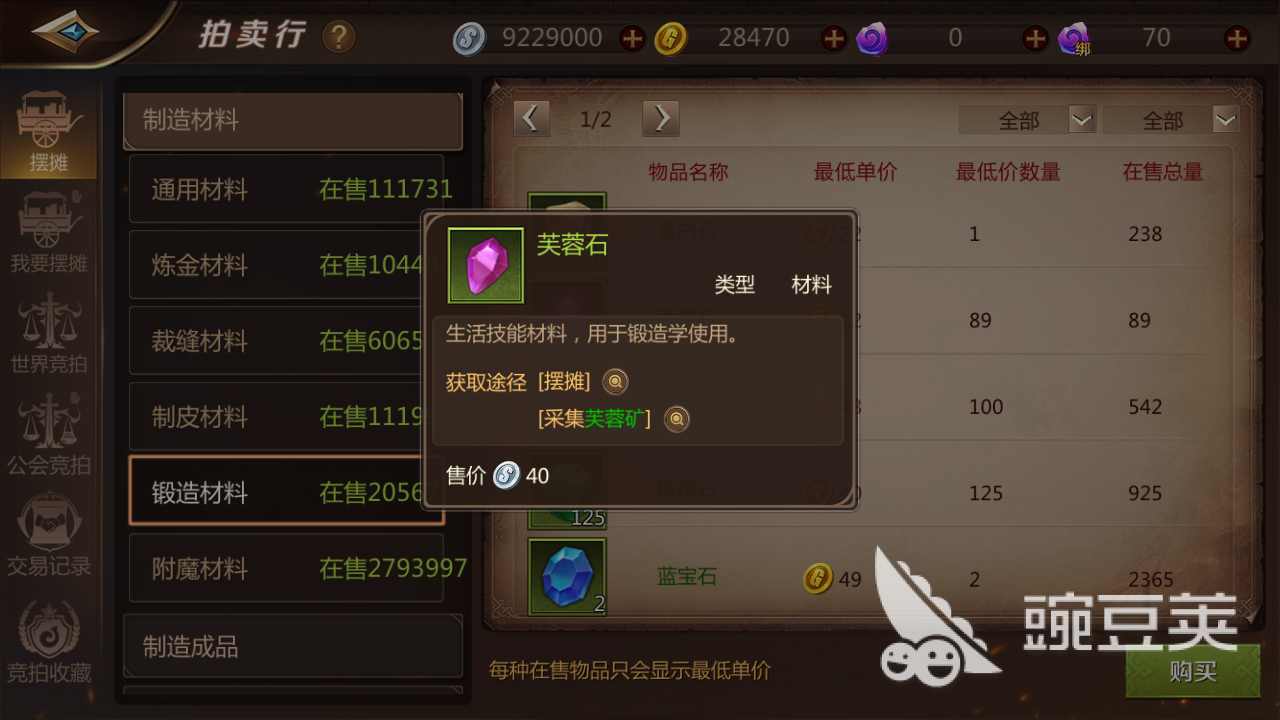The image size is (1280, 720).
Task: Select 通用材料 category
Action: pyautogui.click(x=286, y=189)
